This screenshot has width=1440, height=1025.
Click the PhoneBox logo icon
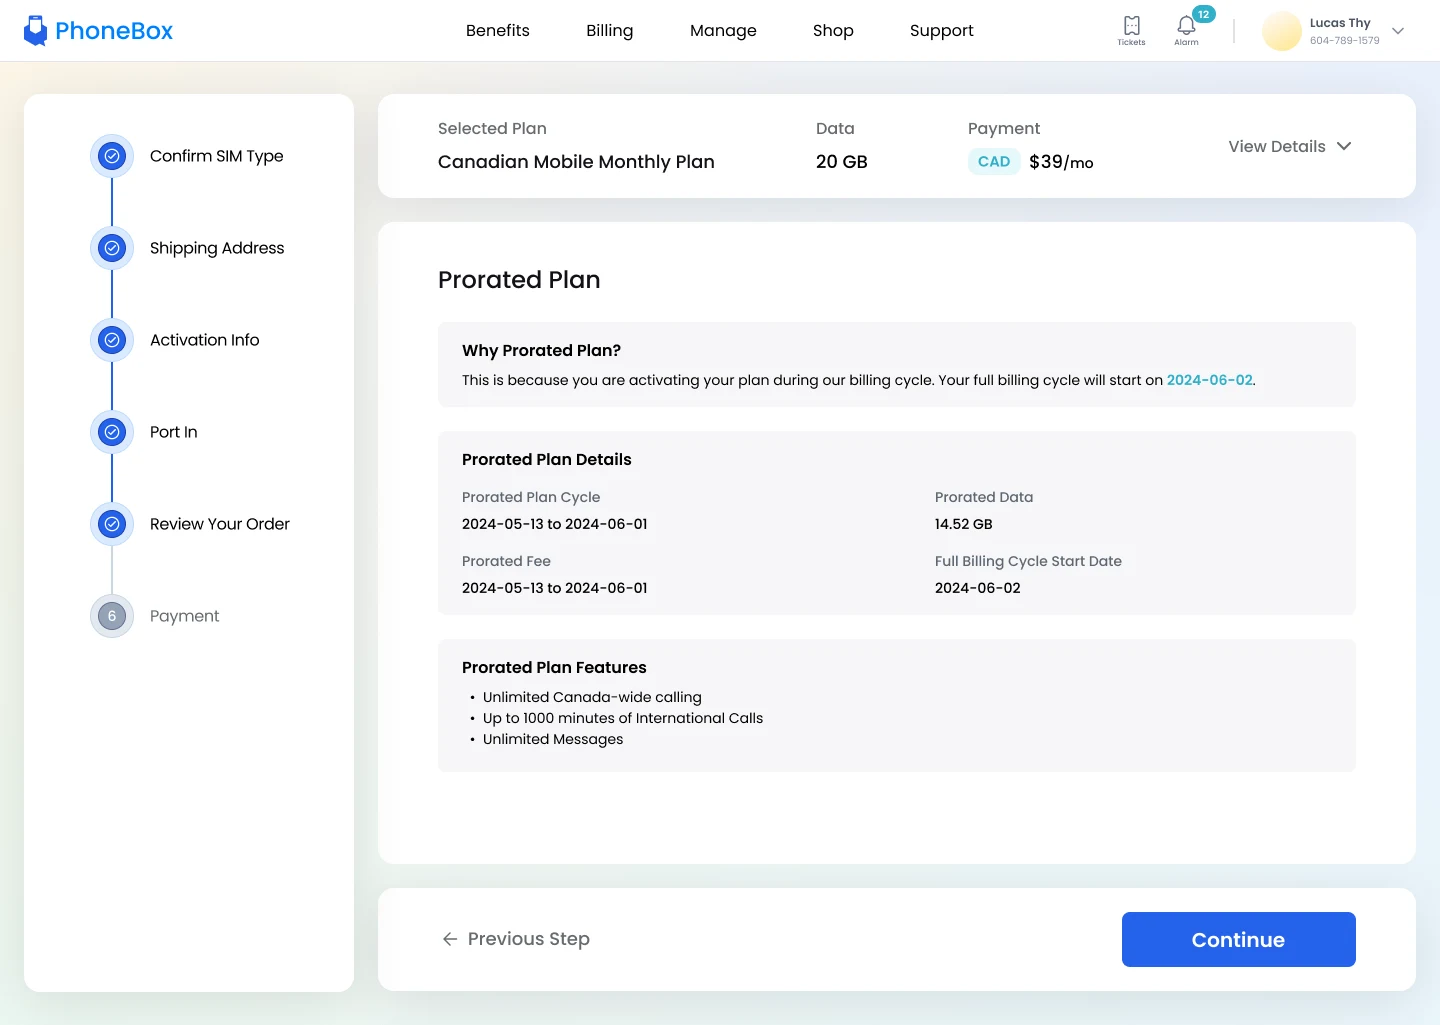(x=36, y=31)
